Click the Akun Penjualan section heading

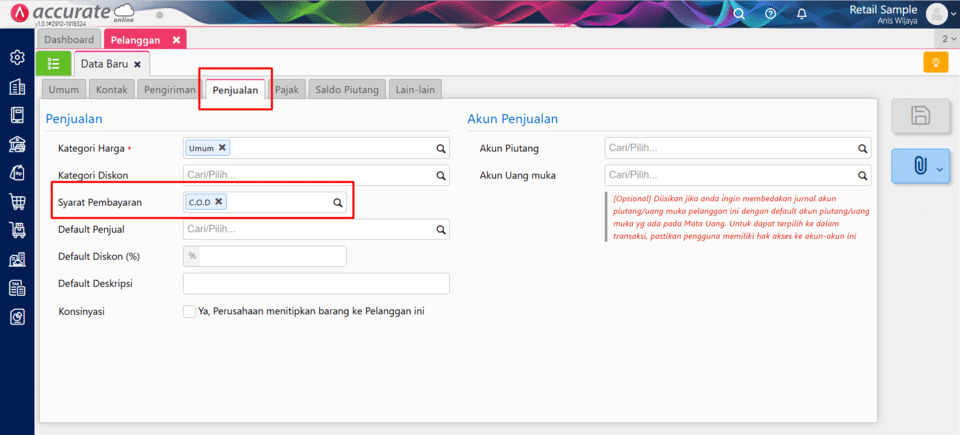tap(512, 119)
